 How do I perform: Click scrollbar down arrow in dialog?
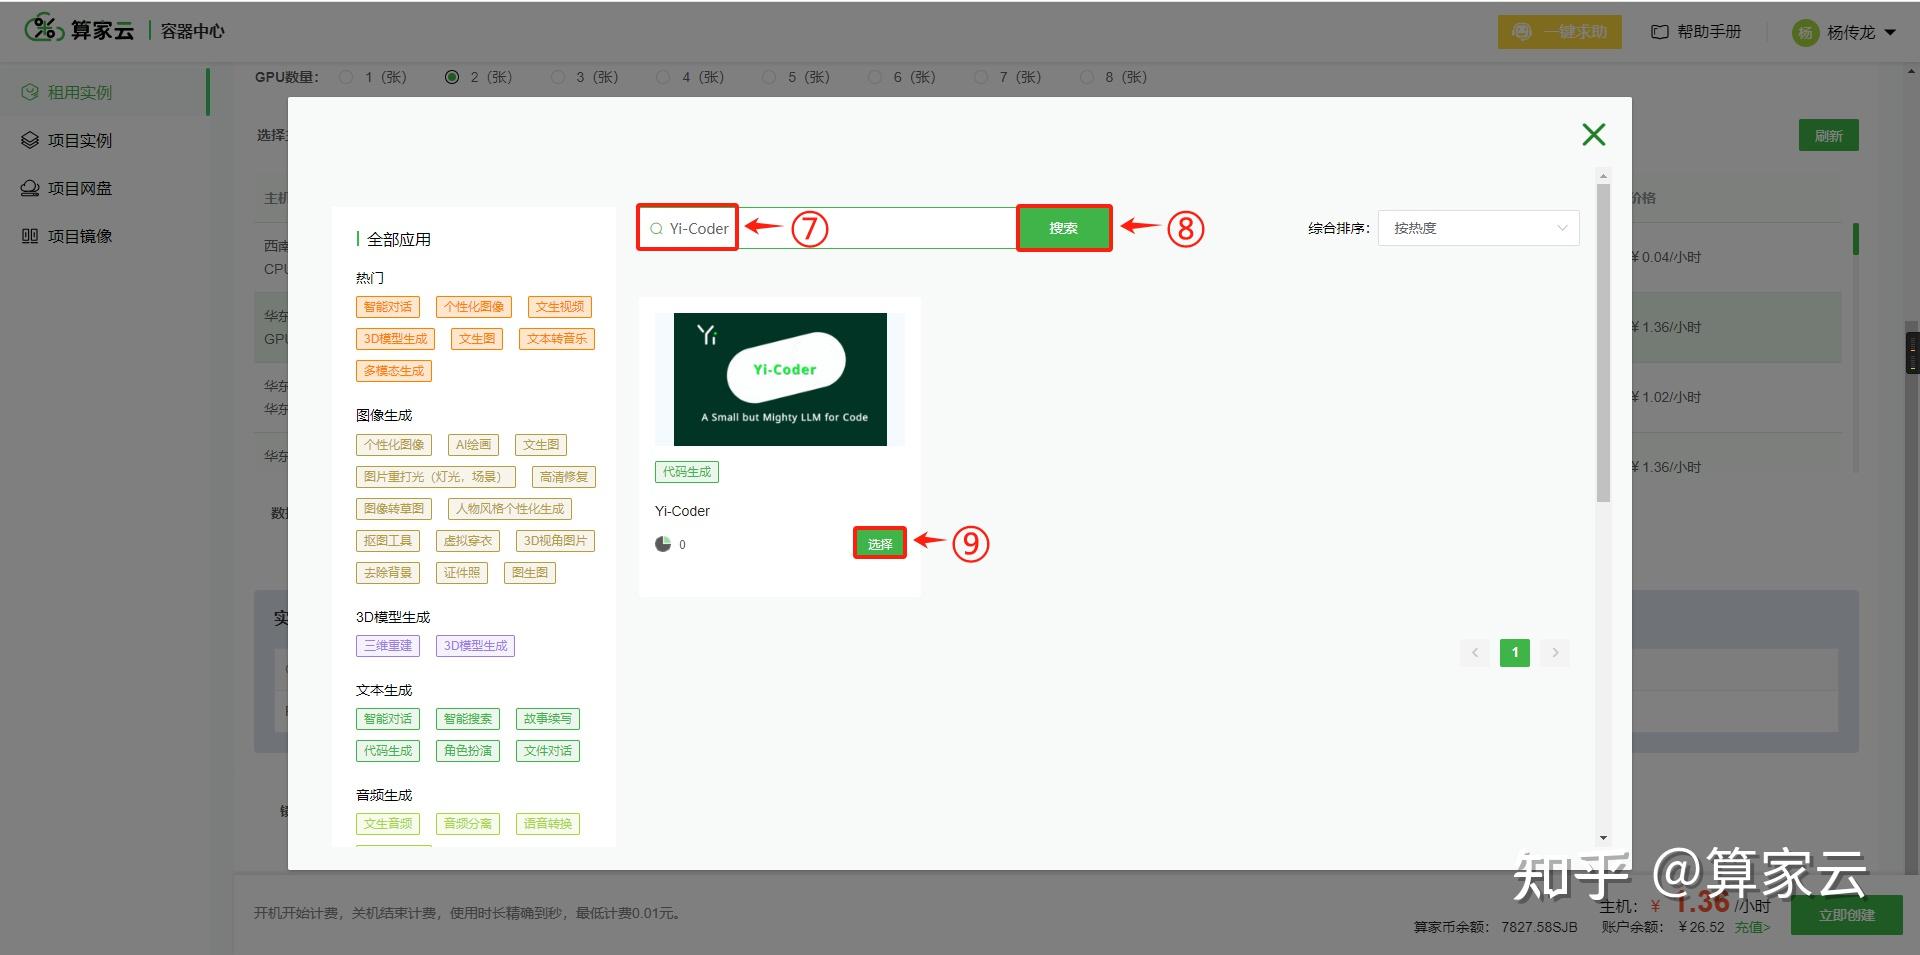tap(1603, 838)
